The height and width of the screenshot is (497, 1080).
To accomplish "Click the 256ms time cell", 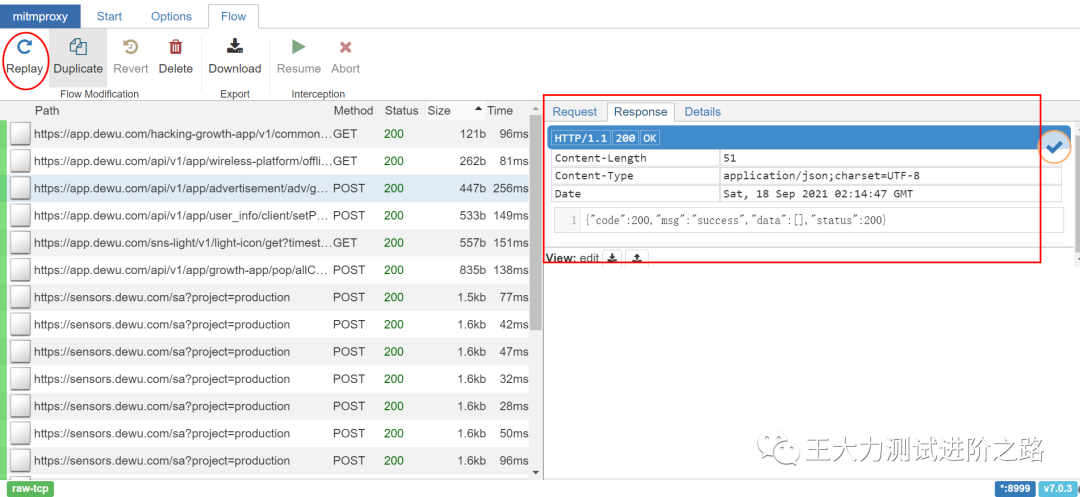I will pos(510,188).
